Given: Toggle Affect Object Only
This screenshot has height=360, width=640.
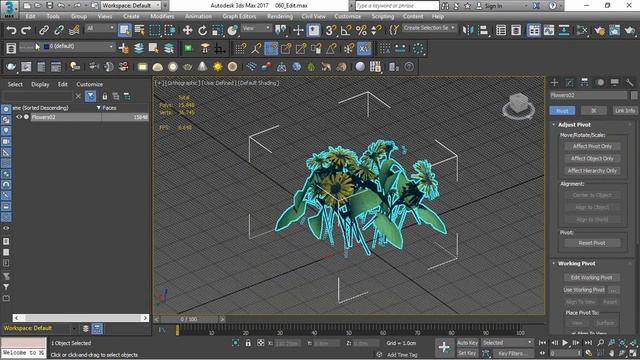Looking at the screenshot, I should tap(592, 158).
